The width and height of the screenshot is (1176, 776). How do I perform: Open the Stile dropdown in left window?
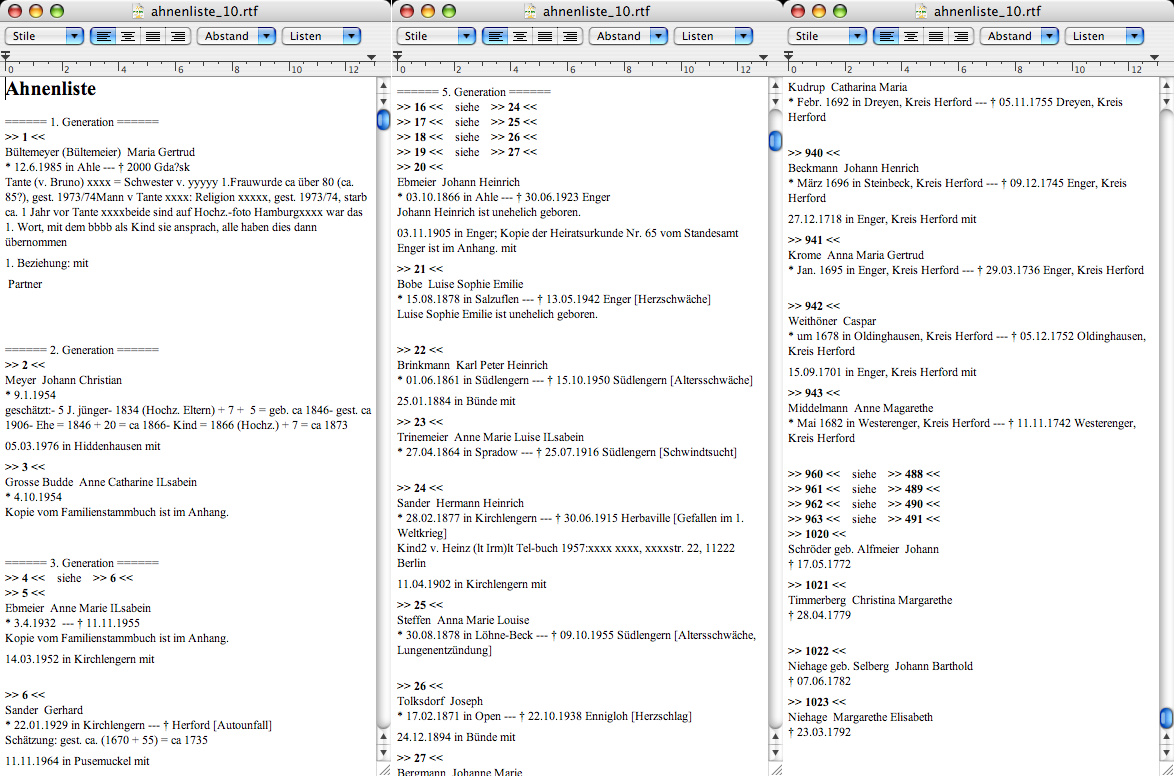click(x=45, y=36)
